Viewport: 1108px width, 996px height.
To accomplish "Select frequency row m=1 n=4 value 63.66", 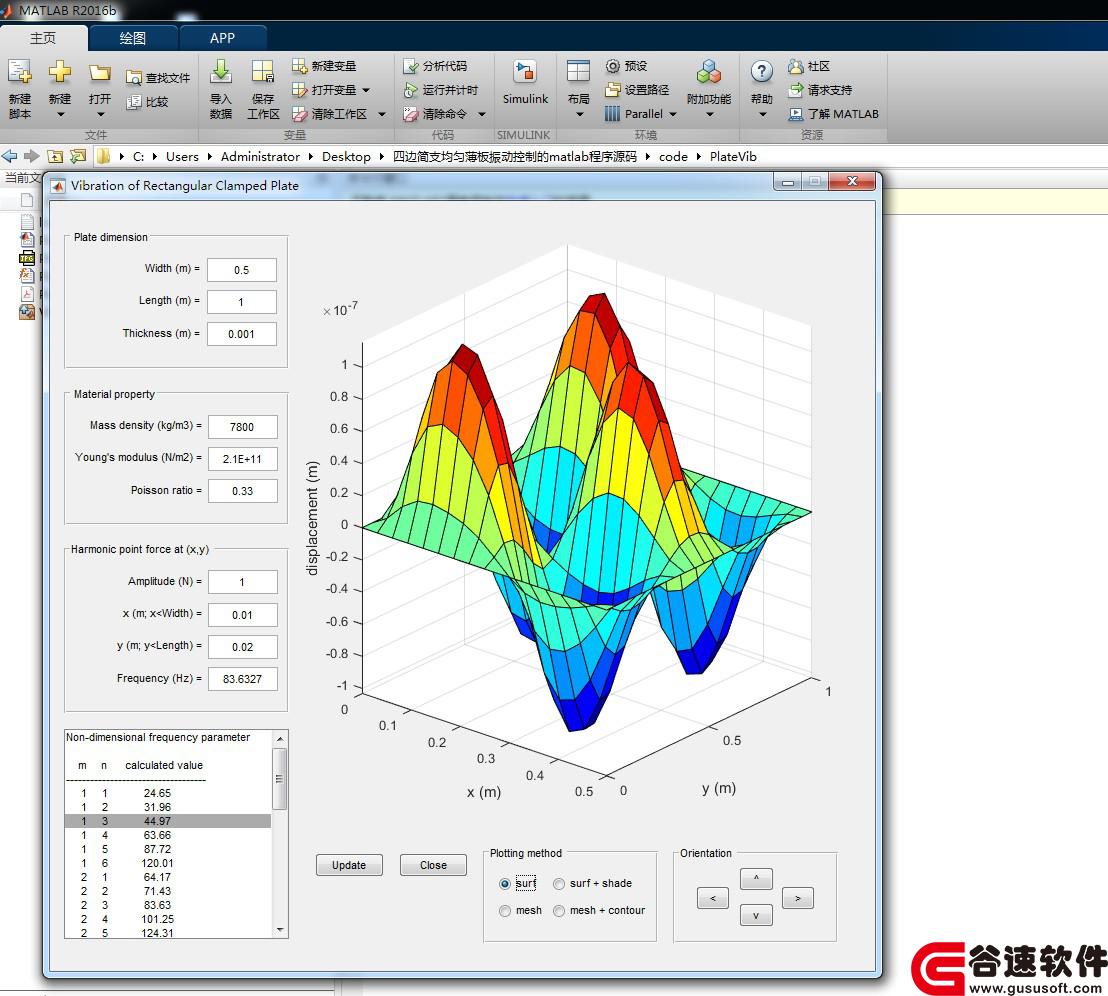I will [x=167, y=835].
